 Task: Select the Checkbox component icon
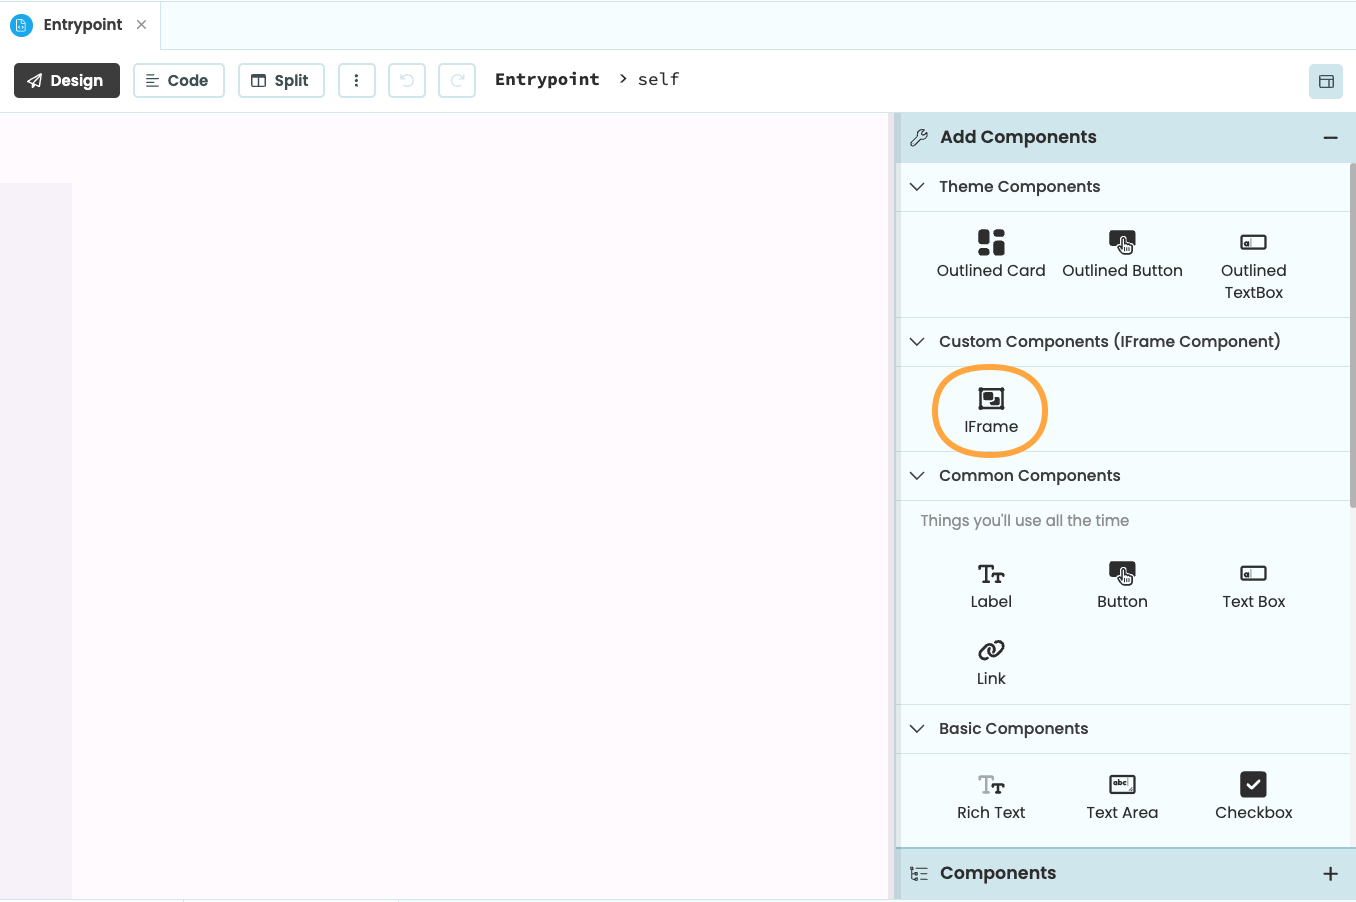tap(1253, 784)
